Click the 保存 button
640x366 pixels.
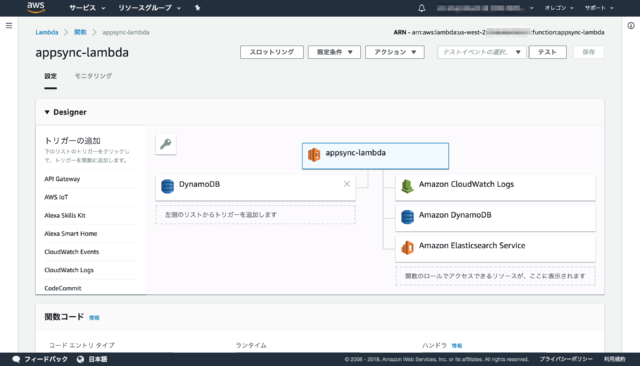(x=588, y=52)
